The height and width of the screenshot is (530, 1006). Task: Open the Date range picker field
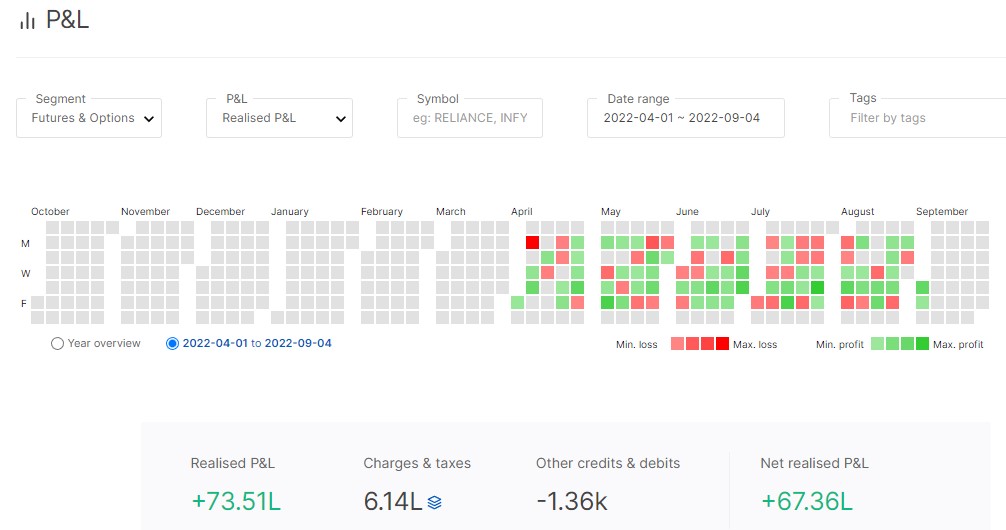coord(685,118)
